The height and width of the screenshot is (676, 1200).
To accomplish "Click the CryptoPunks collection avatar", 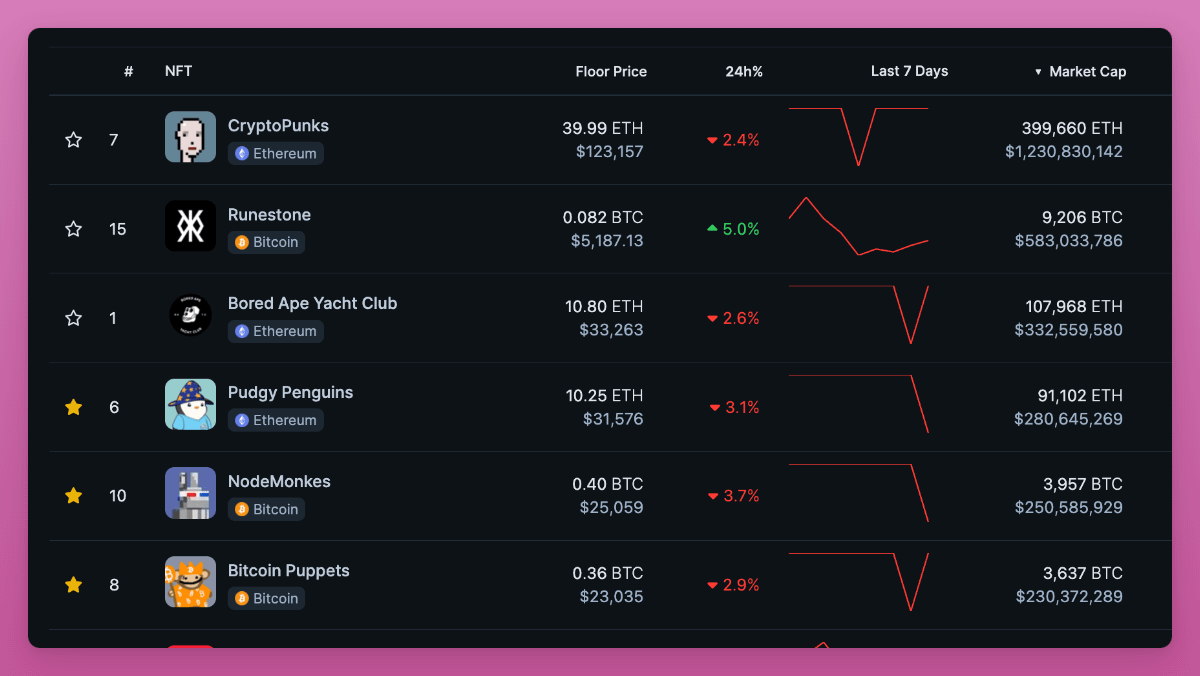I will [190, 137].
